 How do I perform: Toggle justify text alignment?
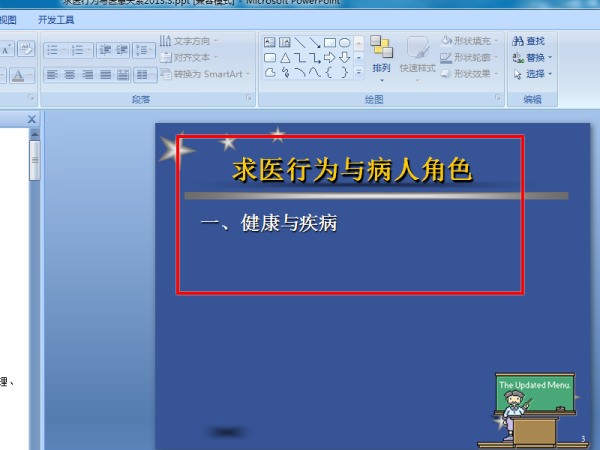click(105, 75)
